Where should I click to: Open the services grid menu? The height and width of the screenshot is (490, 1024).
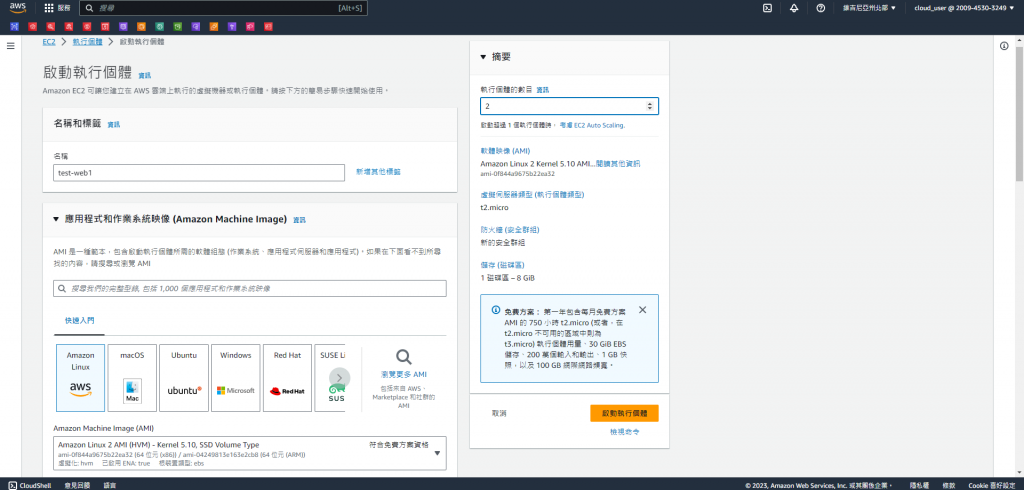coord(49,8)
